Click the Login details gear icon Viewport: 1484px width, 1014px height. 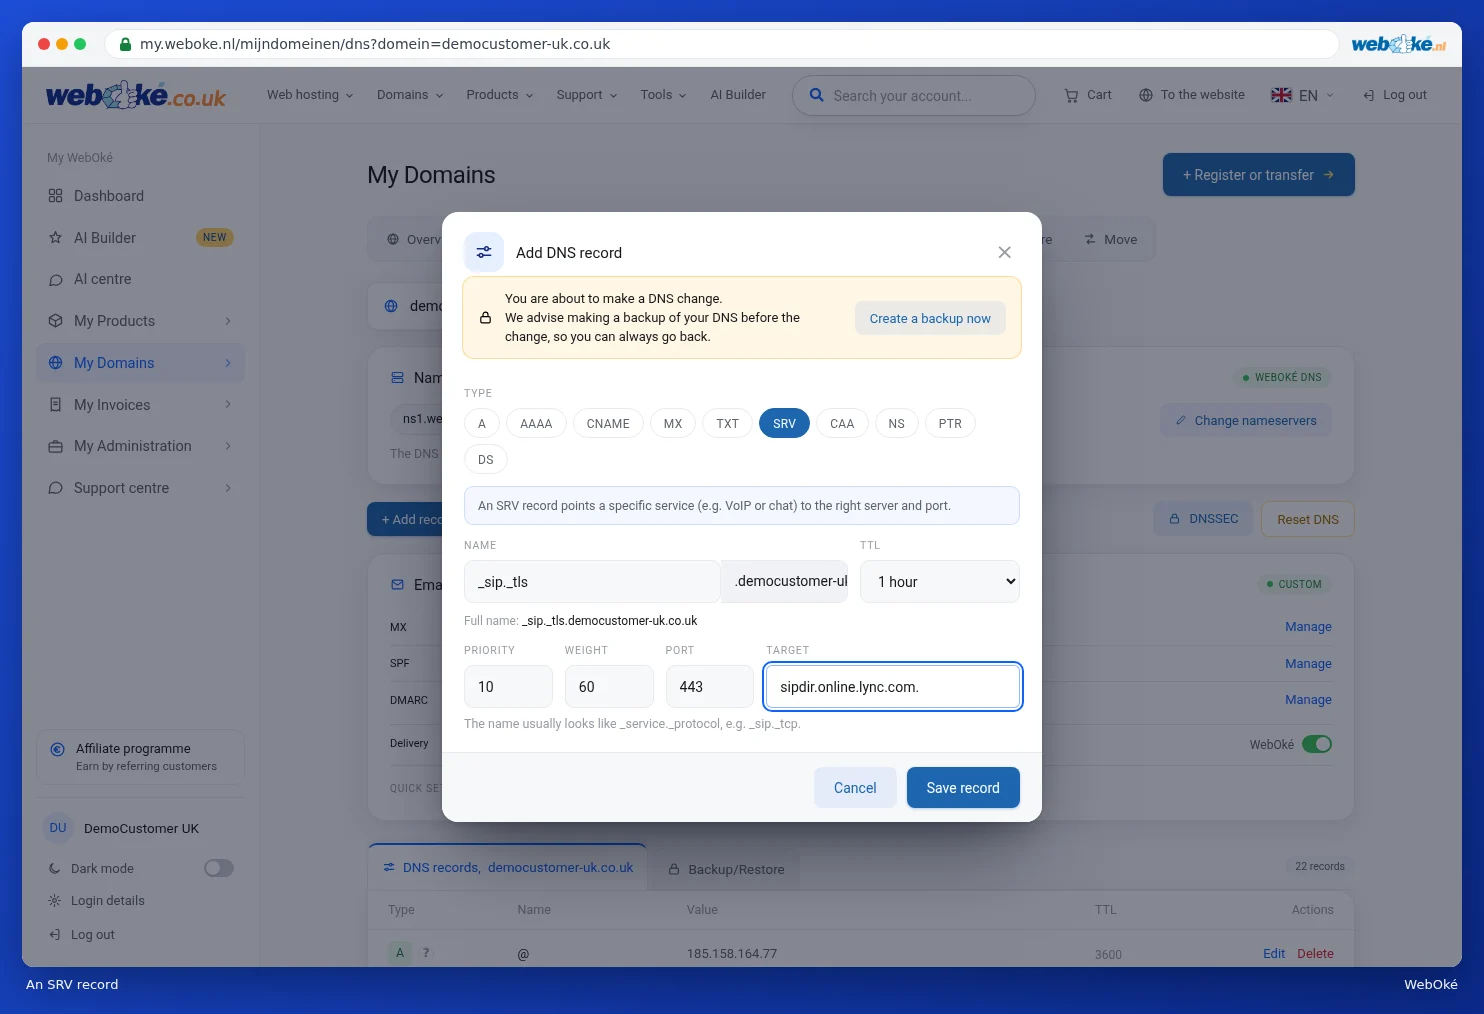tap(55, 901)
